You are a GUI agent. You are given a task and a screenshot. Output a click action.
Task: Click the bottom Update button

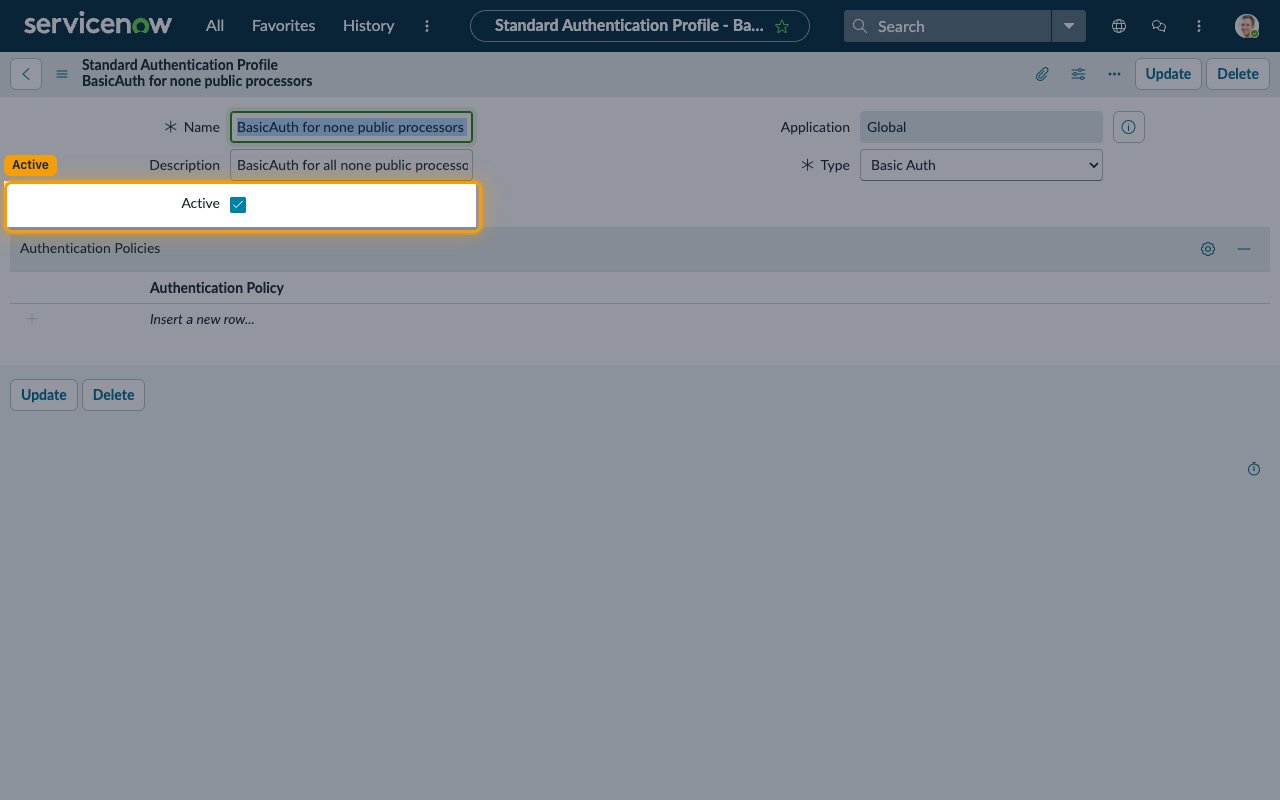click(44, 395)
